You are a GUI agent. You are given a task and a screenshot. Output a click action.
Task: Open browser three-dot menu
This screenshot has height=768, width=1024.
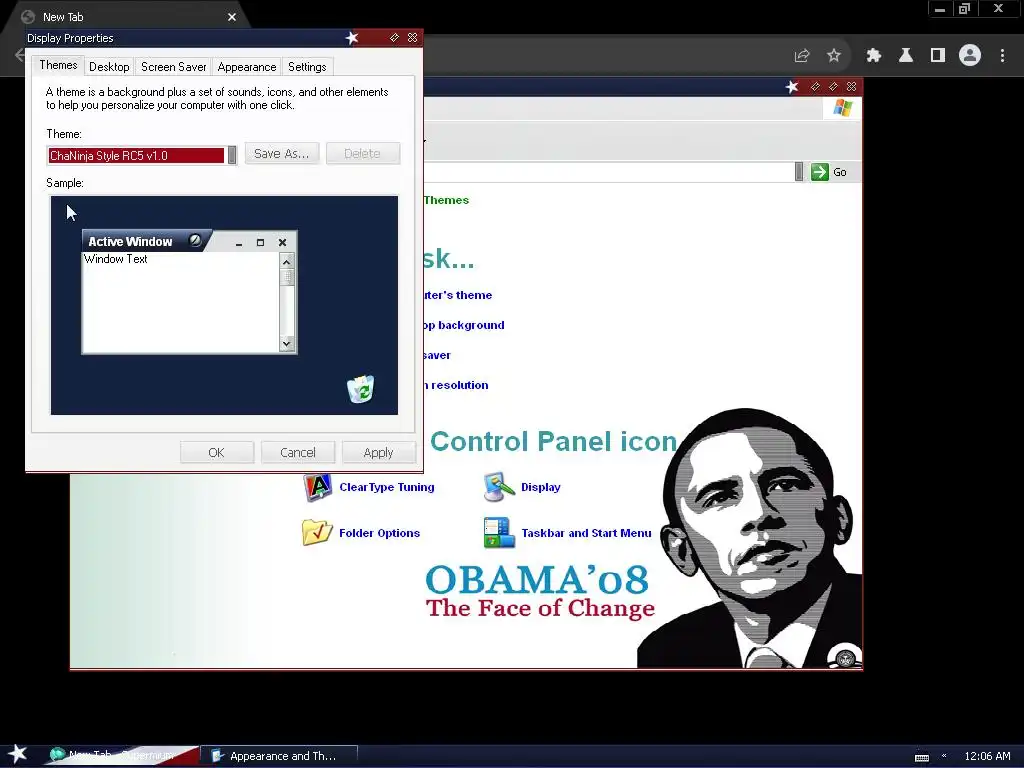(x=1002, y=56)
